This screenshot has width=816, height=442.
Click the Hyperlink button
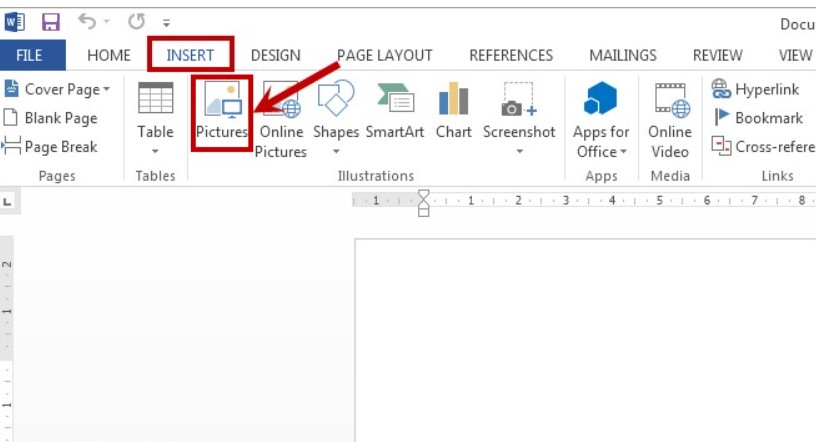pos(756,89)
